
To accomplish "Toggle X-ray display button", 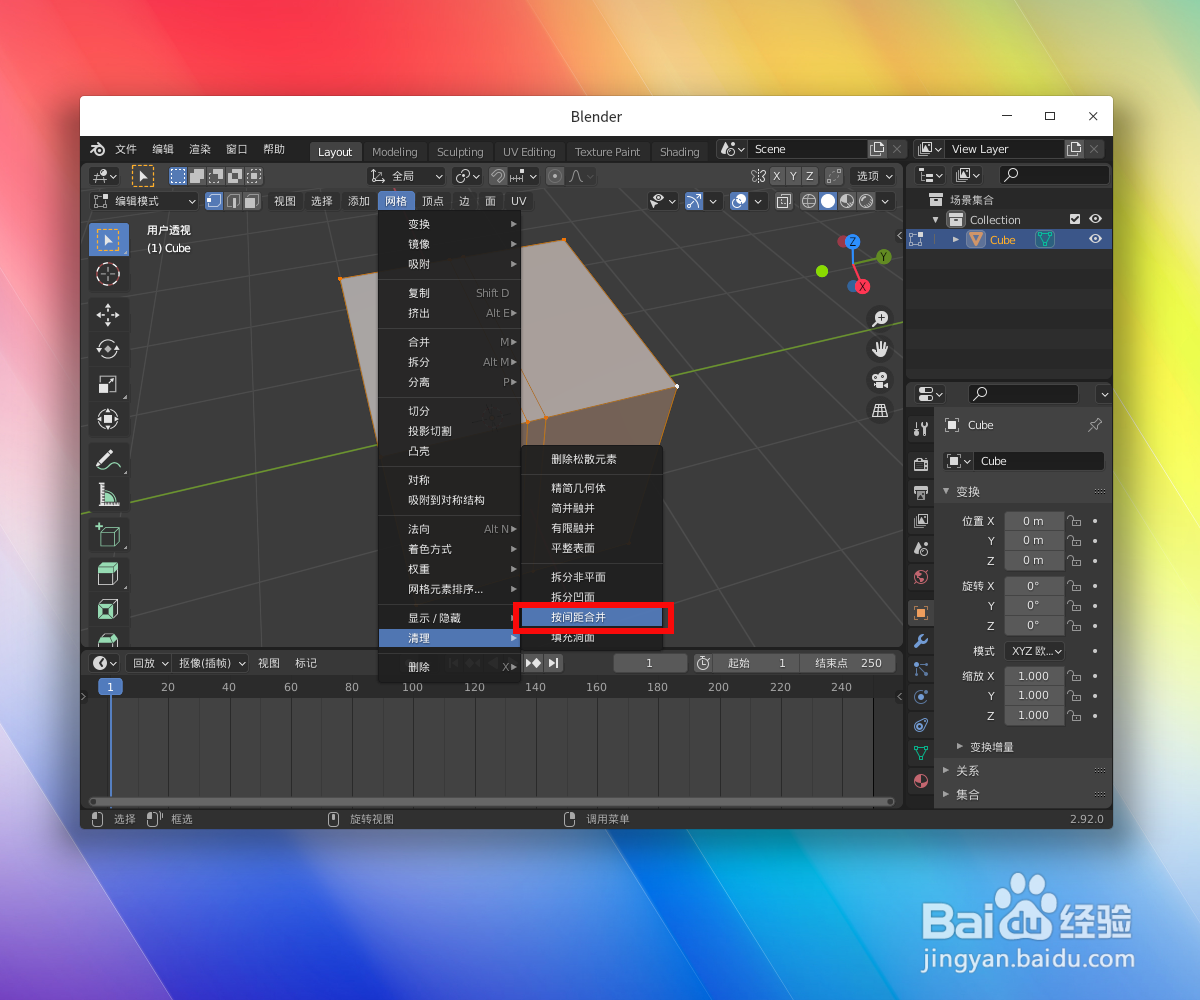I will [783, 201].
